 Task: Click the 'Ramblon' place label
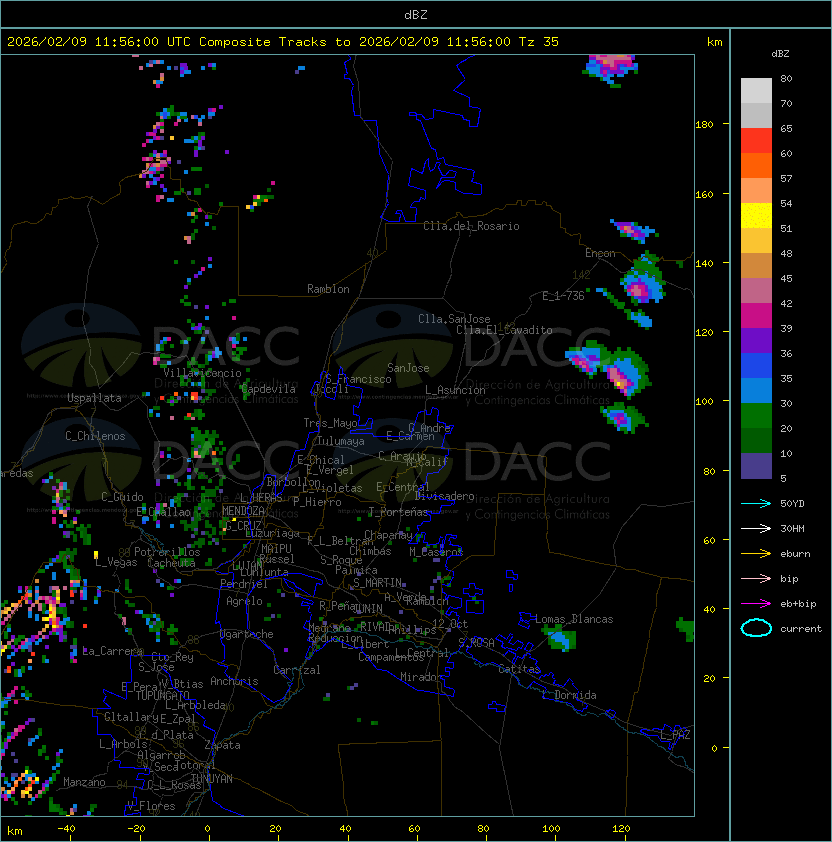pos(328,289)
